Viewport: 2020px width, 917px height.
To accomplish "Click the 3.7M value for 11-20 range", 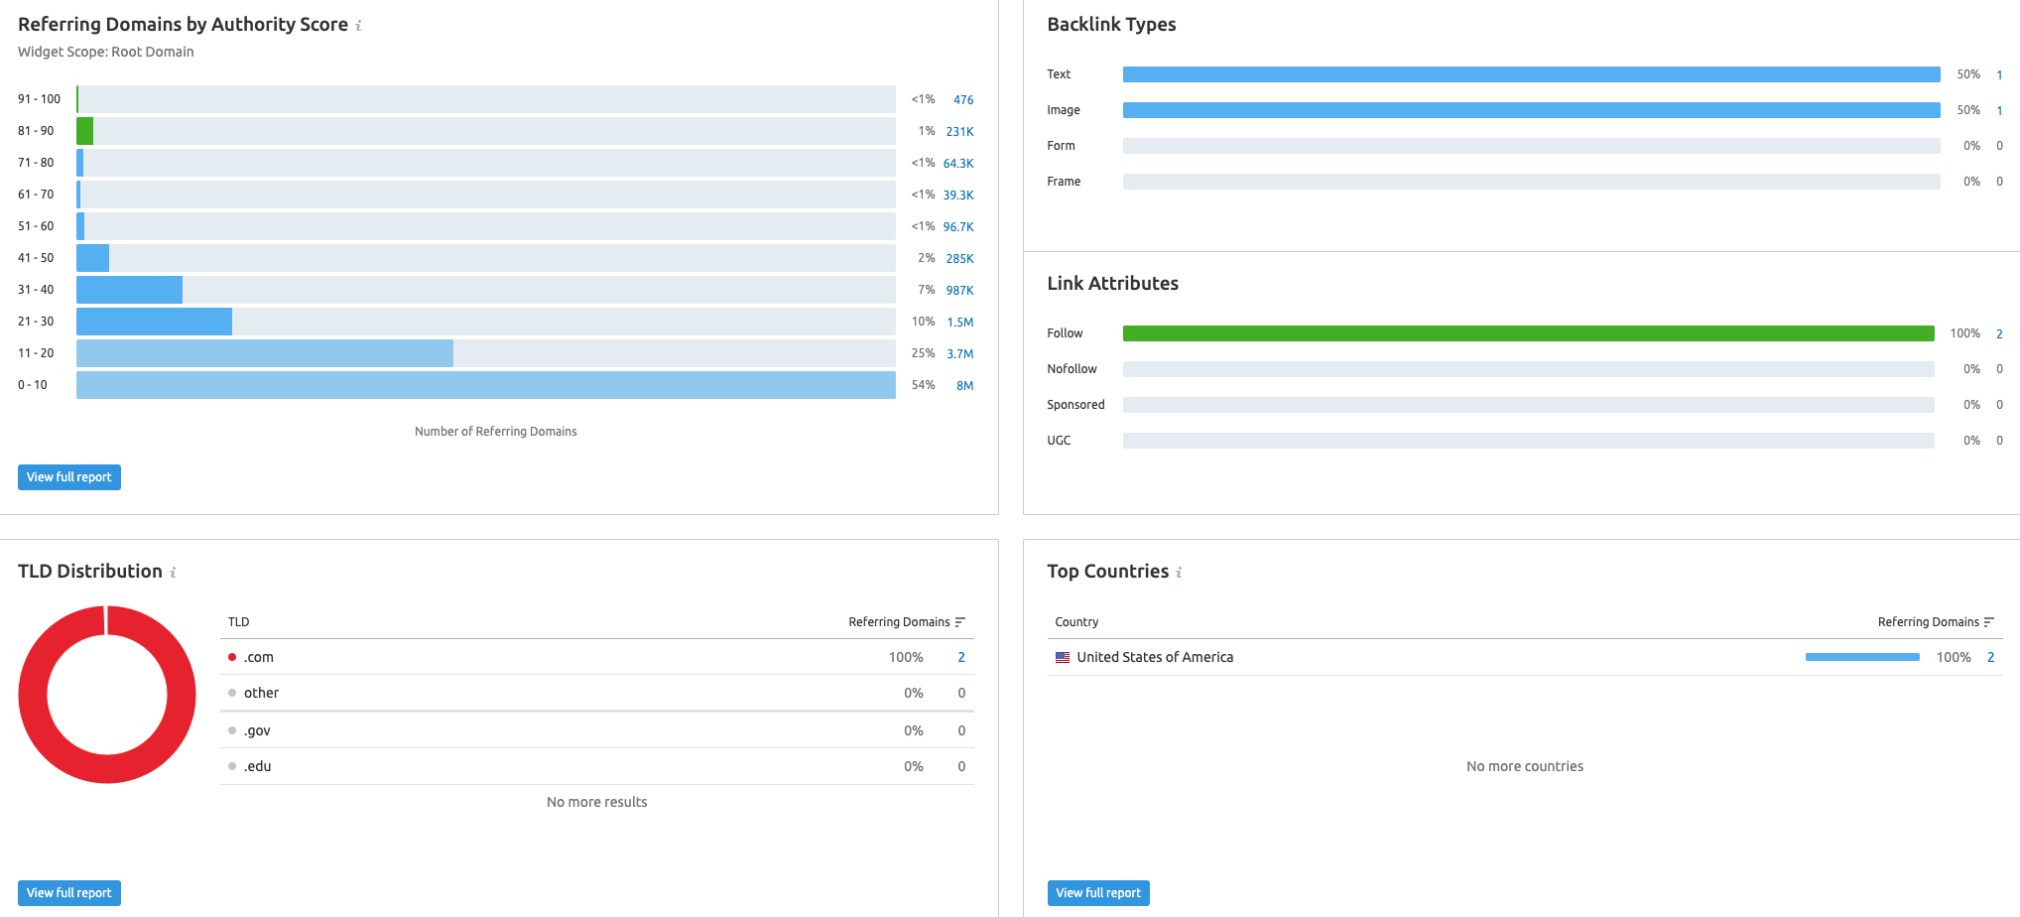I will 960,354.
